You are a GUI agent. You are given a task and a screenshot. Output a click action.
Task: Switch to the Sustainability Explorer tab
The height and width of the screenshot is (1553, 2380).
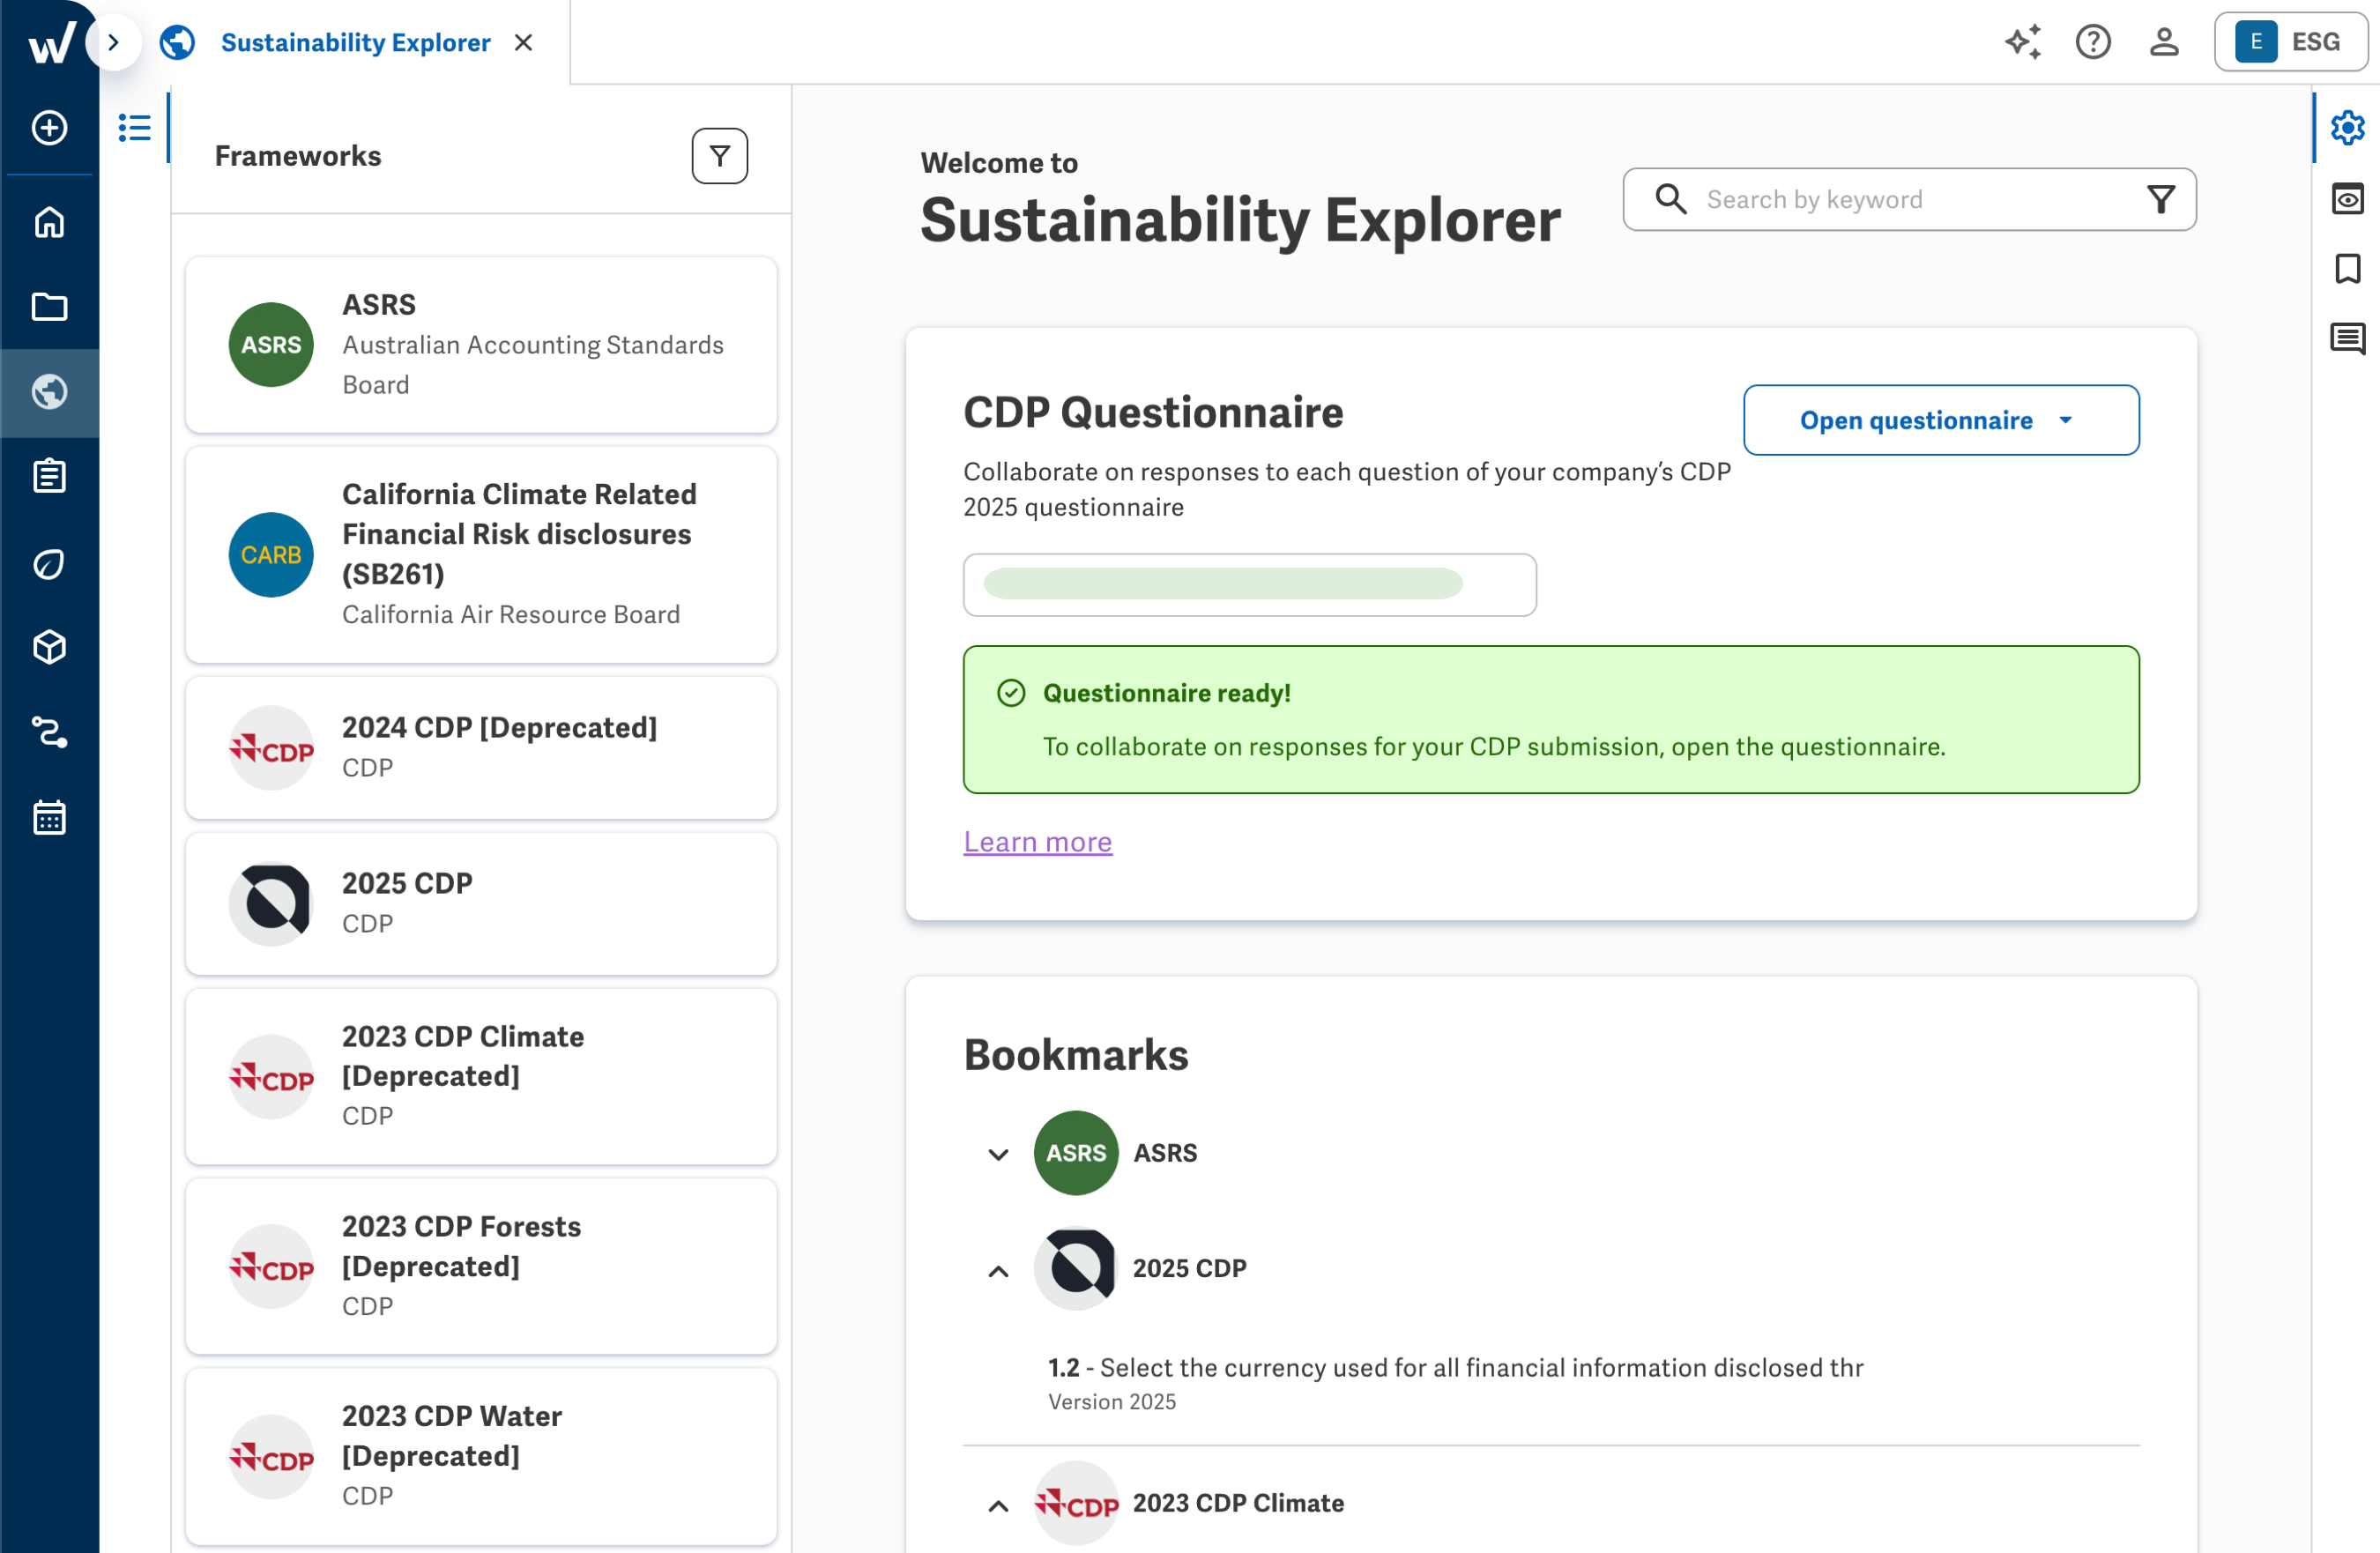tap(355, 42)
